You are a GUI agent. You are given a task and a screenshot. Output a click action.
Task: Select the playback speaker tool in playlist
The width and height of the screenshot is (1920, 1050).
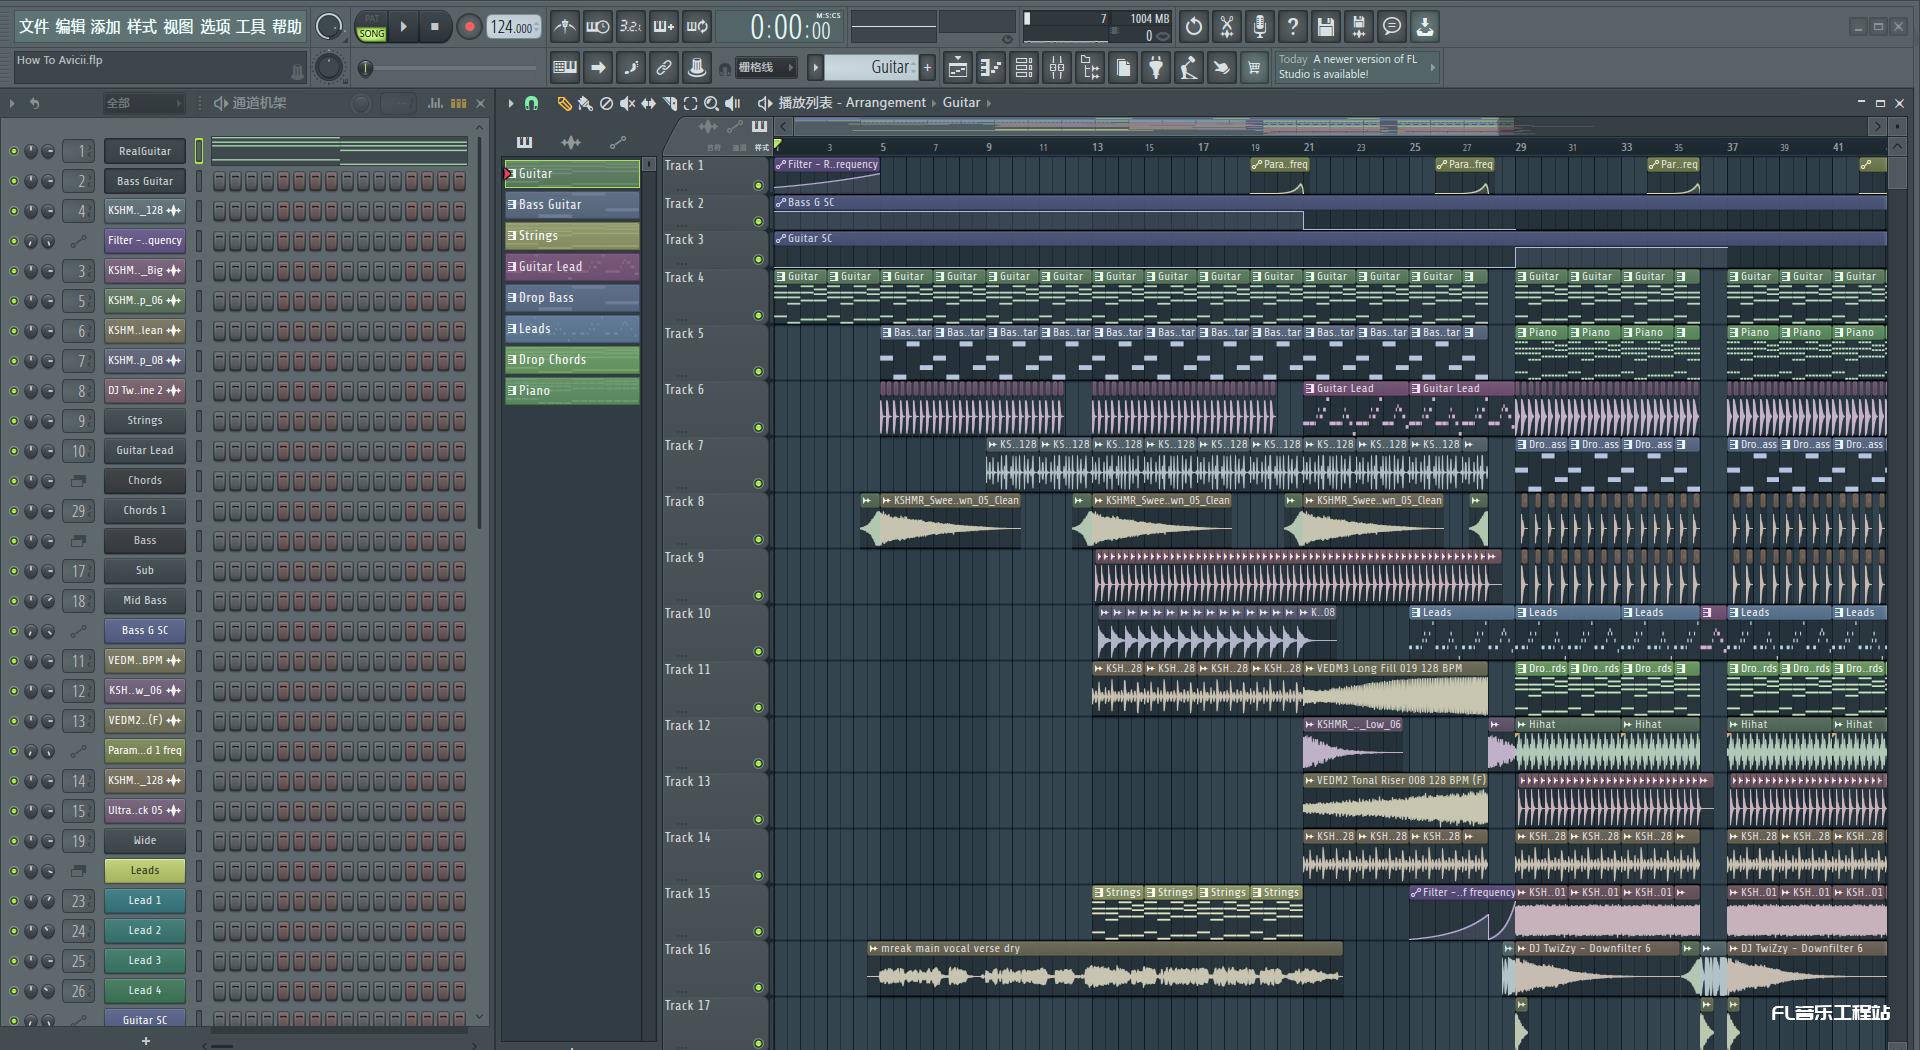(x=732, y=103)
